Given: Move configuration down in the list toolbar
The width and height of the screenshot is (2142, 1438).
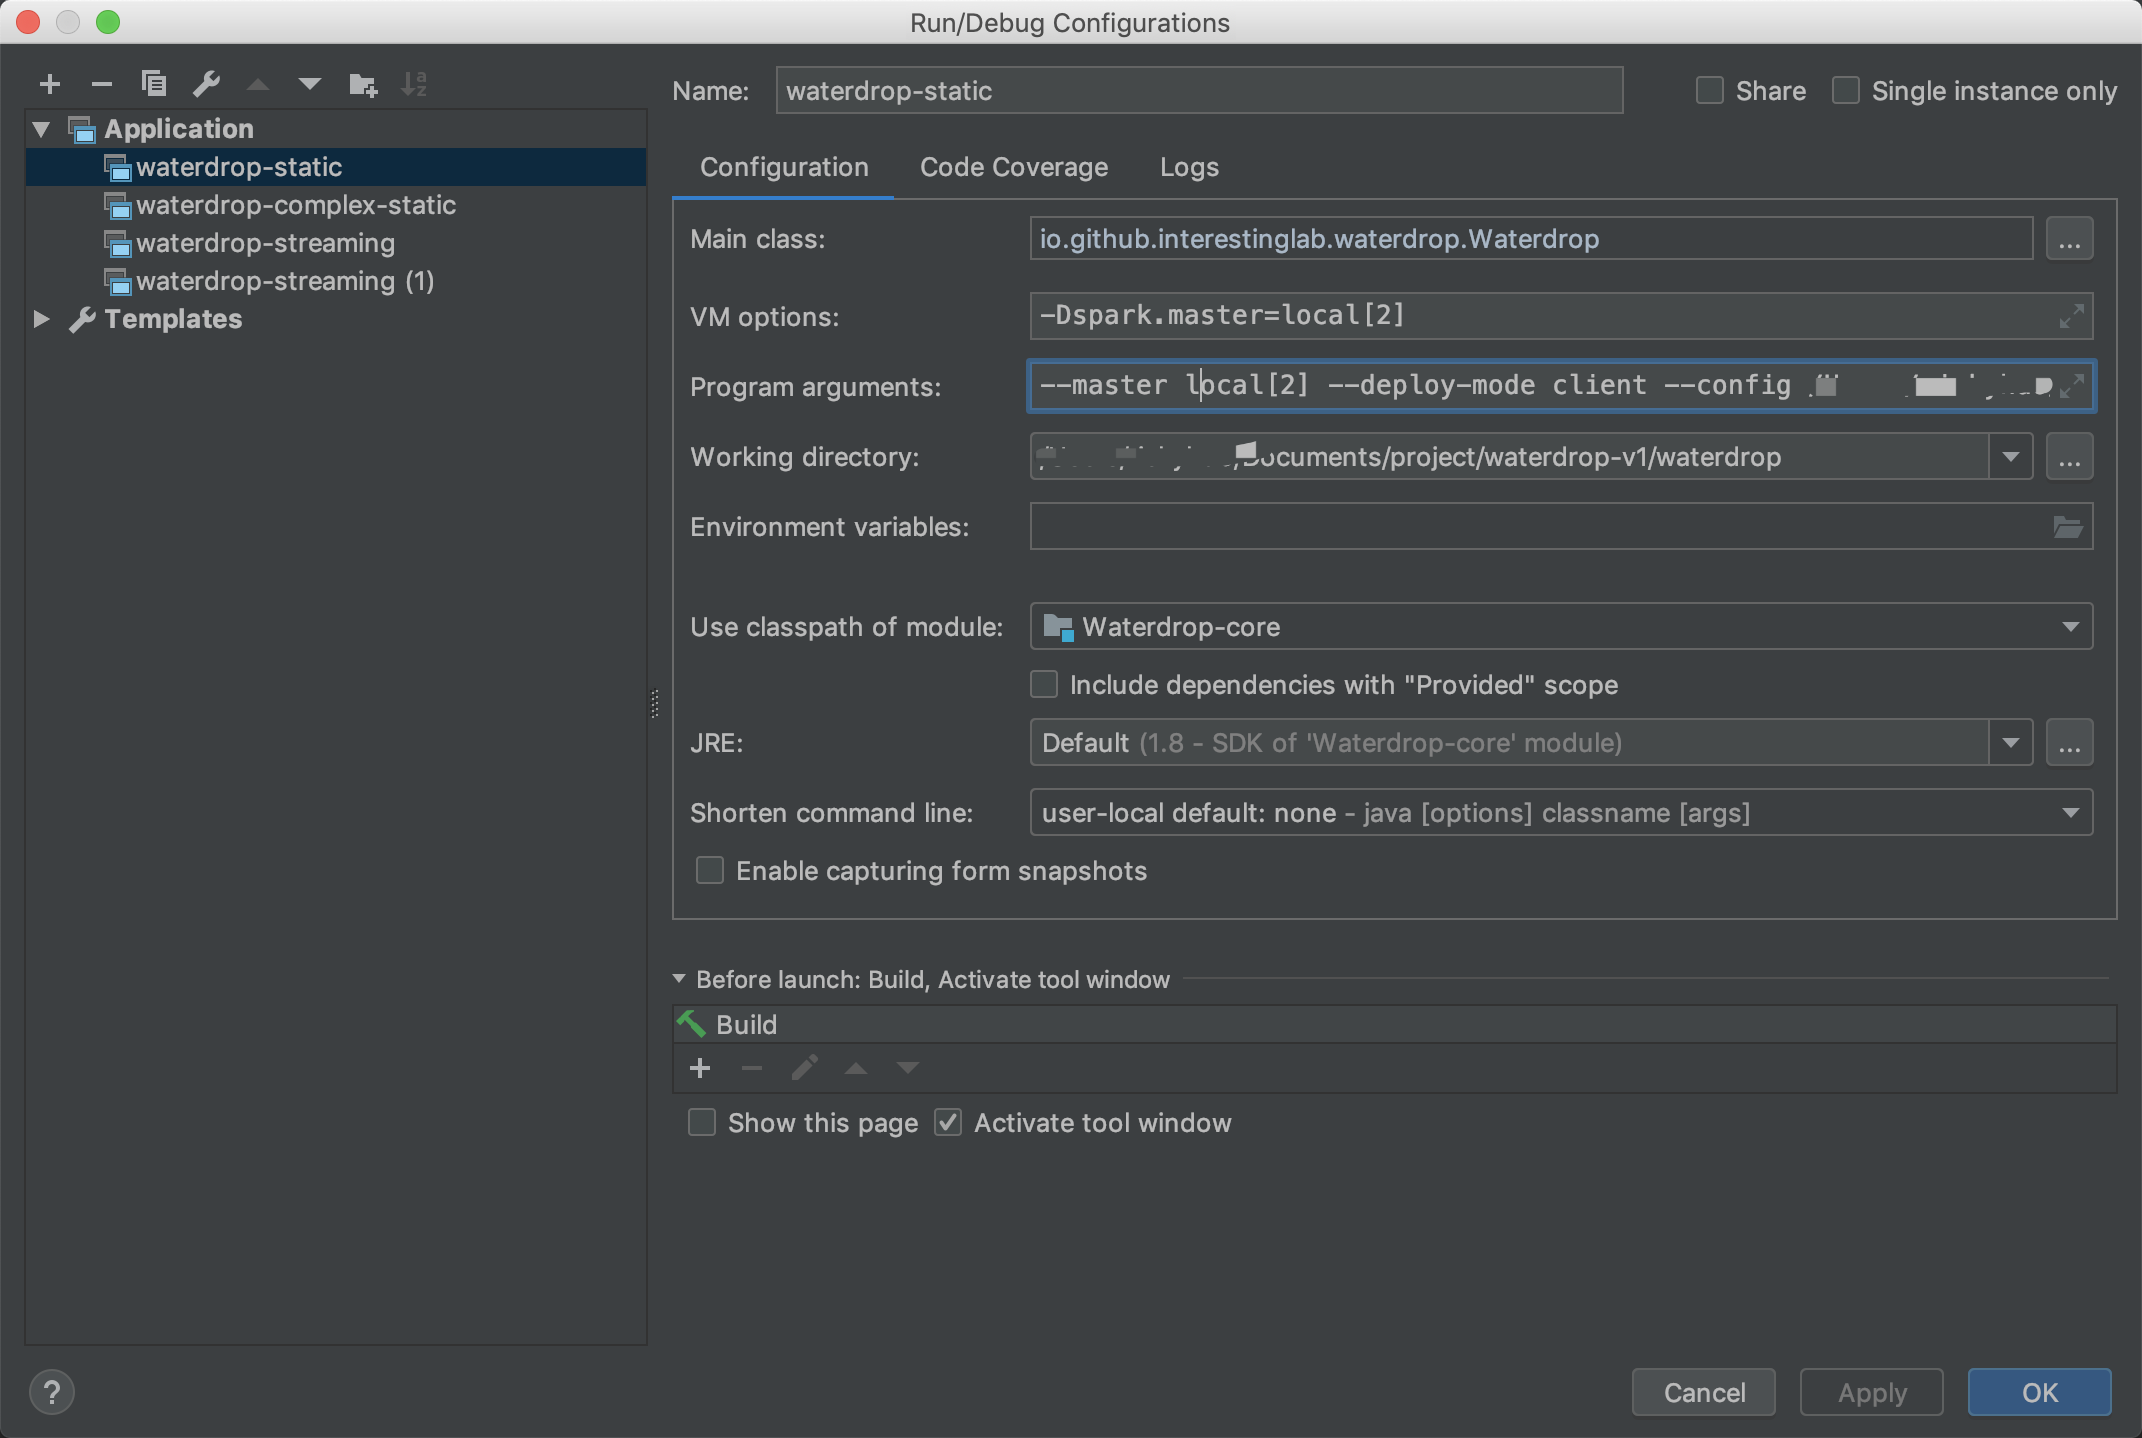Looking at the screenshot, I should (310, 85).
